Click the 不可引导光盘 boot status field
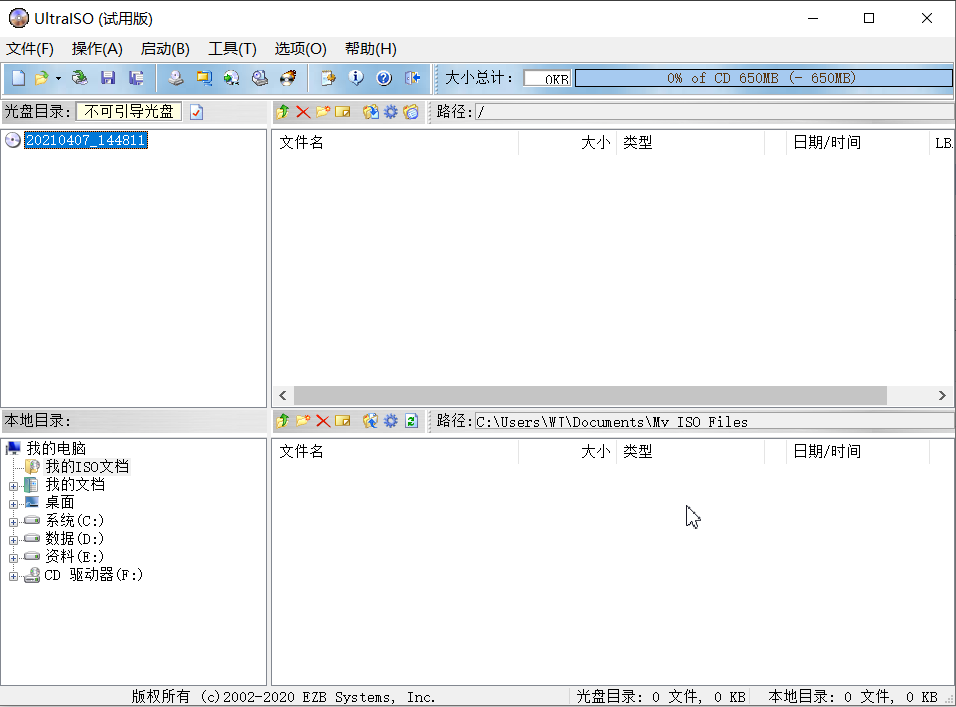956x707 pixels. click(x=129, y=112)
